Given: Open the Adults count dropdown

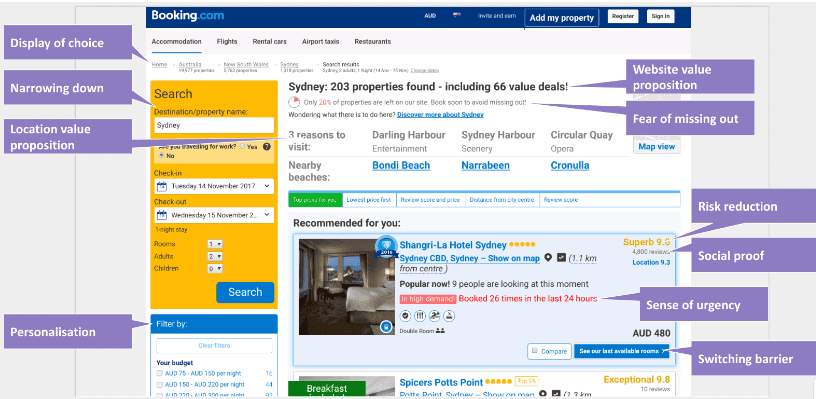Looking at the screenshot, I should [215, 256].
